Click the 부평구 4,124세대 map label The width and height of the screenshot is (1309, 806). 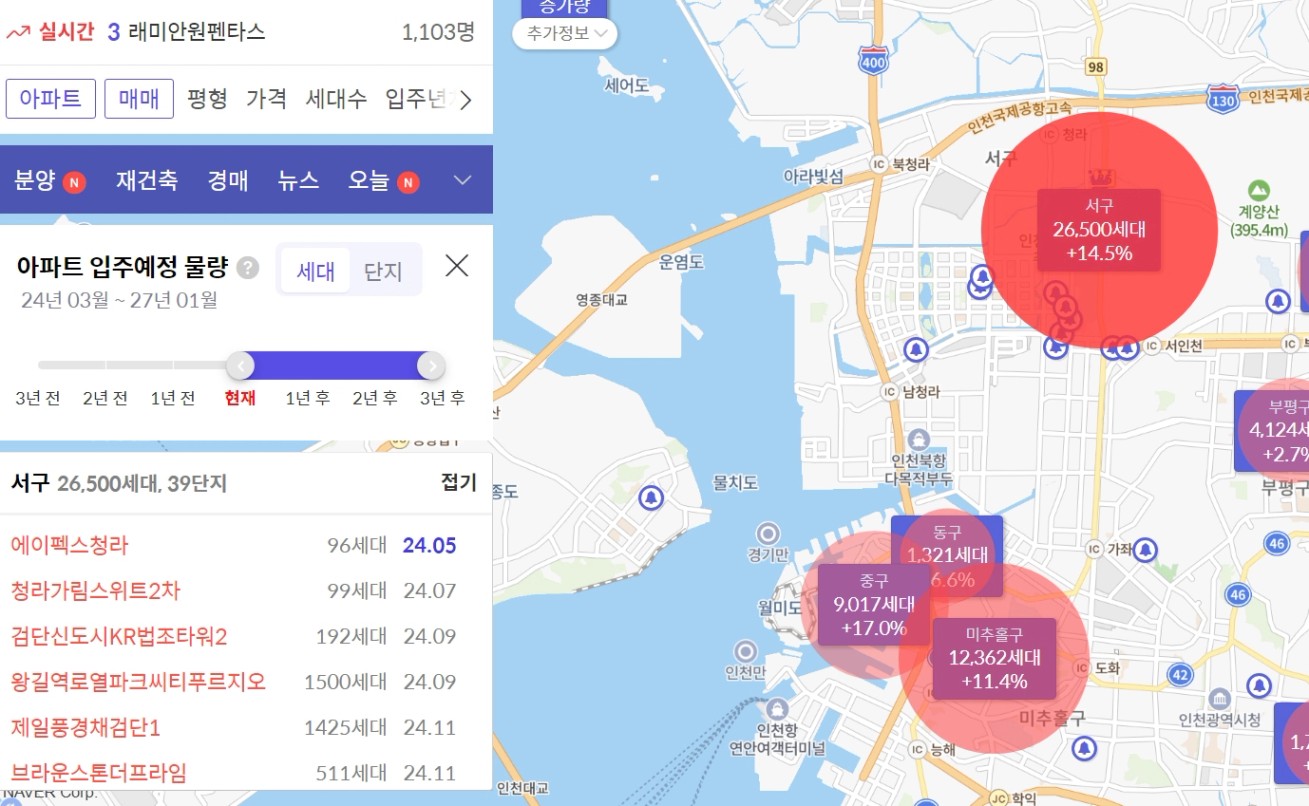1272,430
